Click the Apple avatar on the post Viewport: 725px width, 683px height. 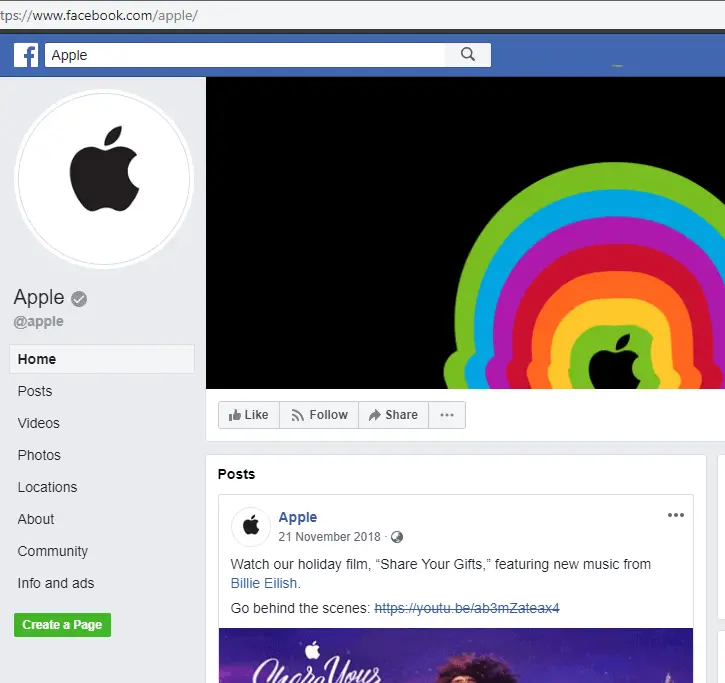[x=251, y=526]
